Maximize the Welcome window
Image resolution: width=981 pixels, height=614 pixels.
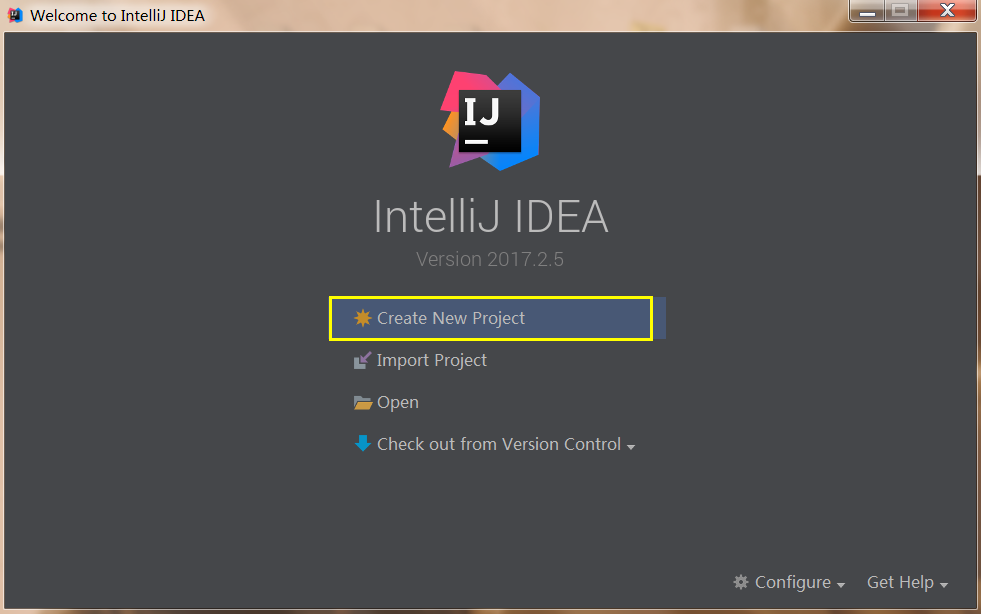coord(899,12)
